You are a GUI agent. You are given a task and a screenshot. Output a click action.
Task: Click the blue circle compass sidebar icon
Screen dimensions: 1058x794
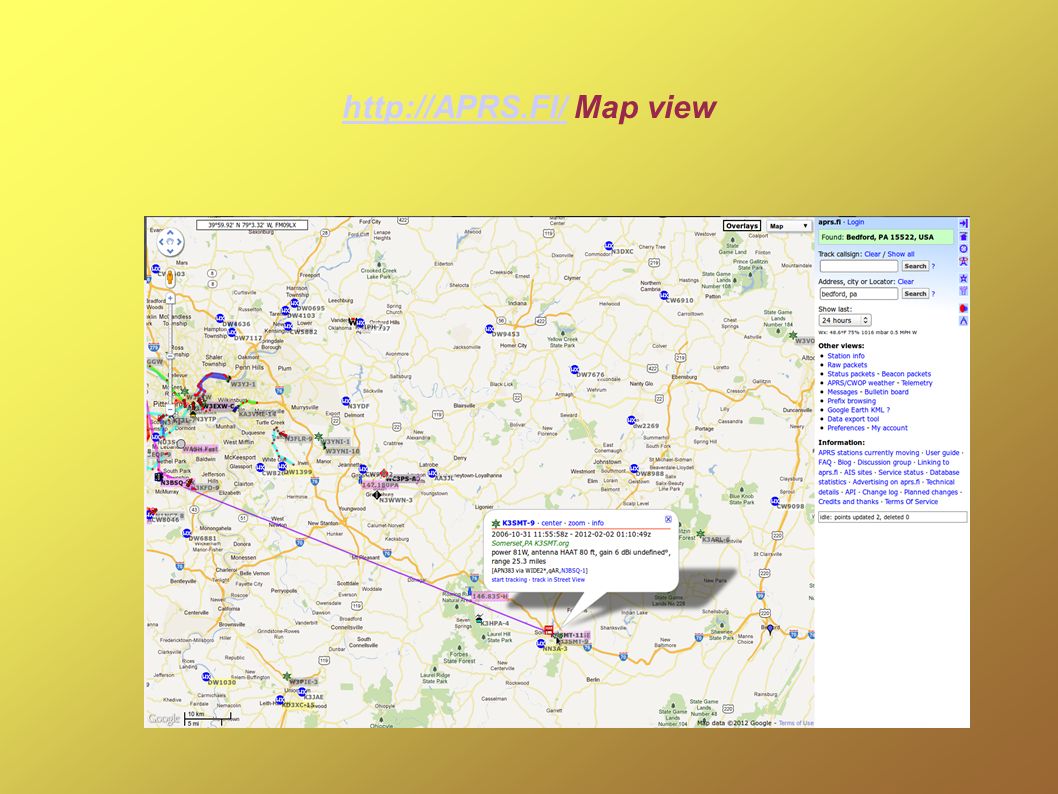[x=964, y=249]
